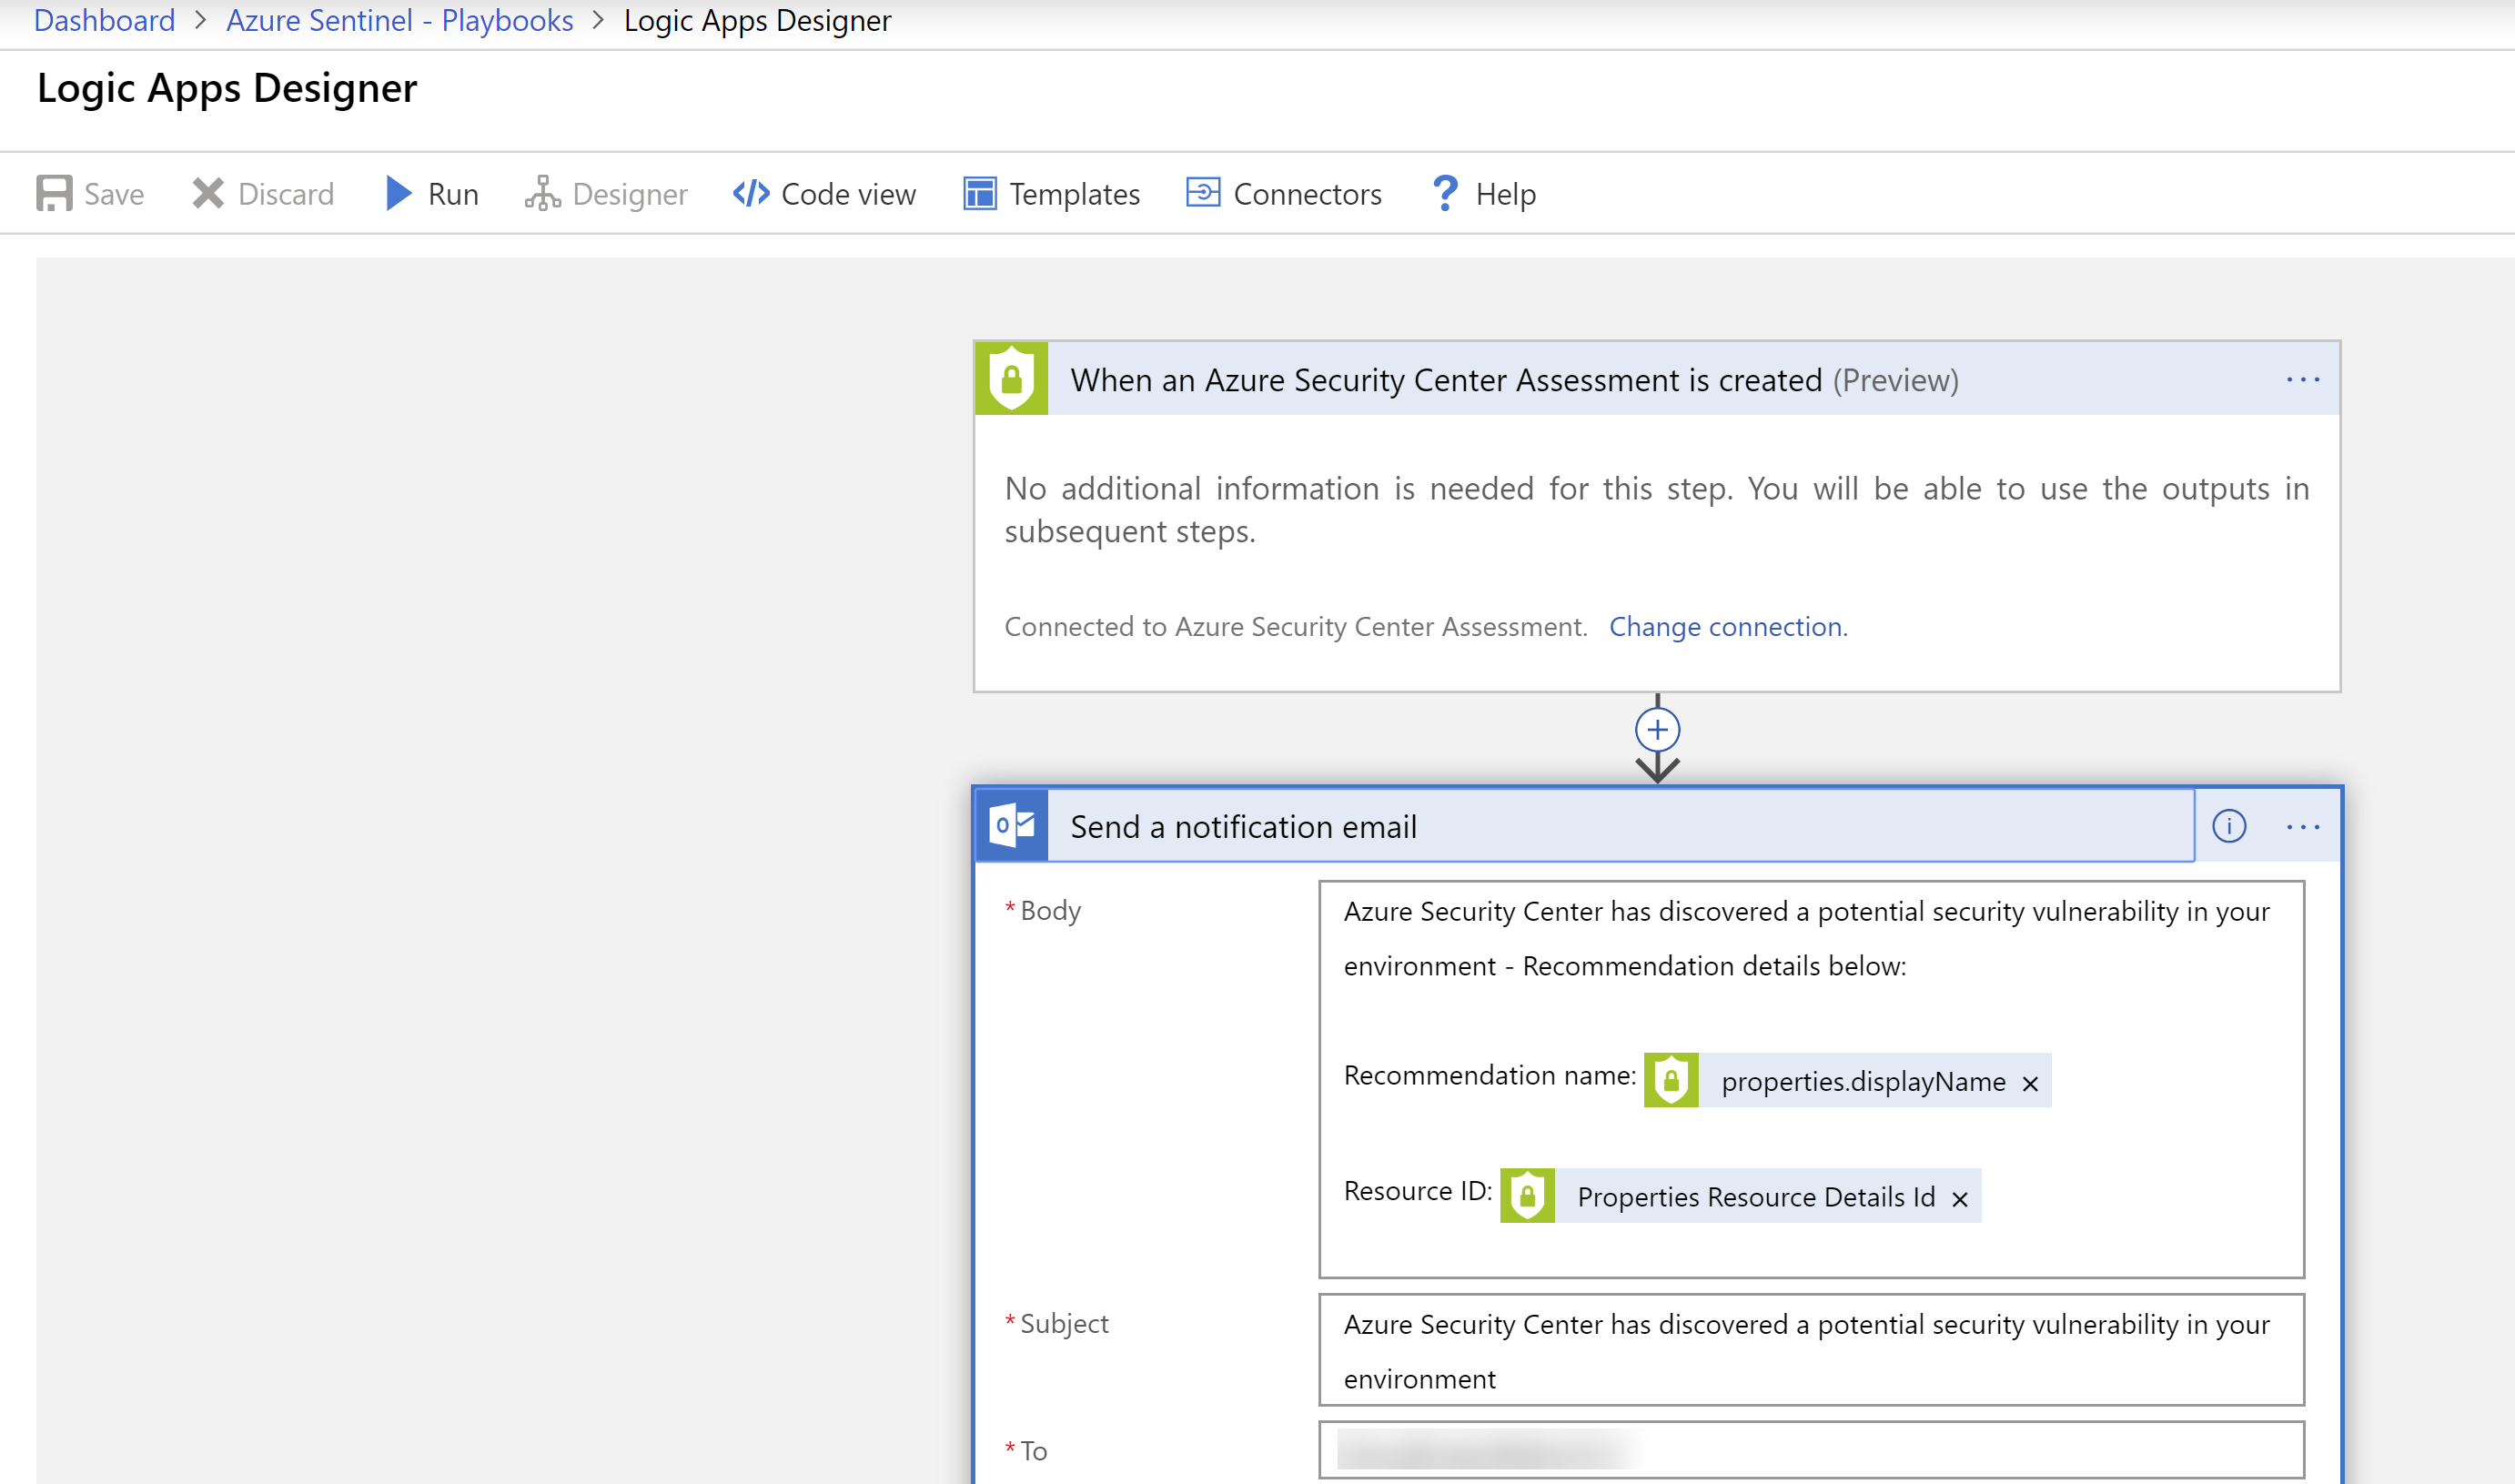This screenshot has height=1484, width=2515.
Task: Click Logic Apps Designer breadcrumb text
Action: click(757, 21)
